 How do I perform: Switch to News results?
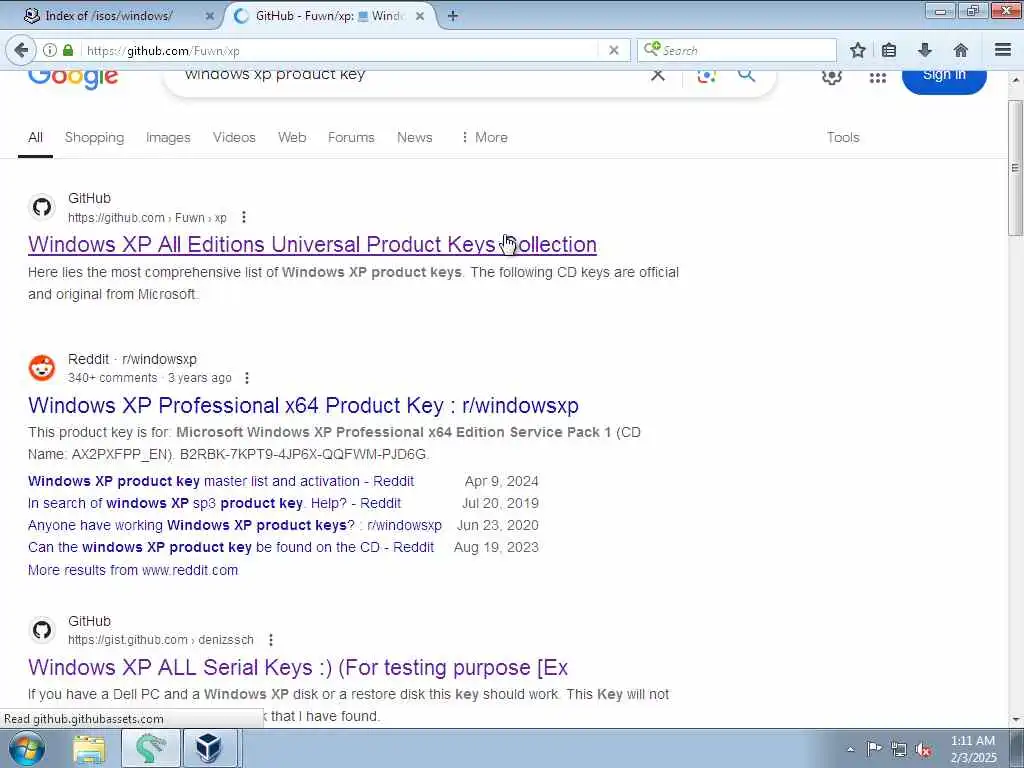click(x=415, y=137)
